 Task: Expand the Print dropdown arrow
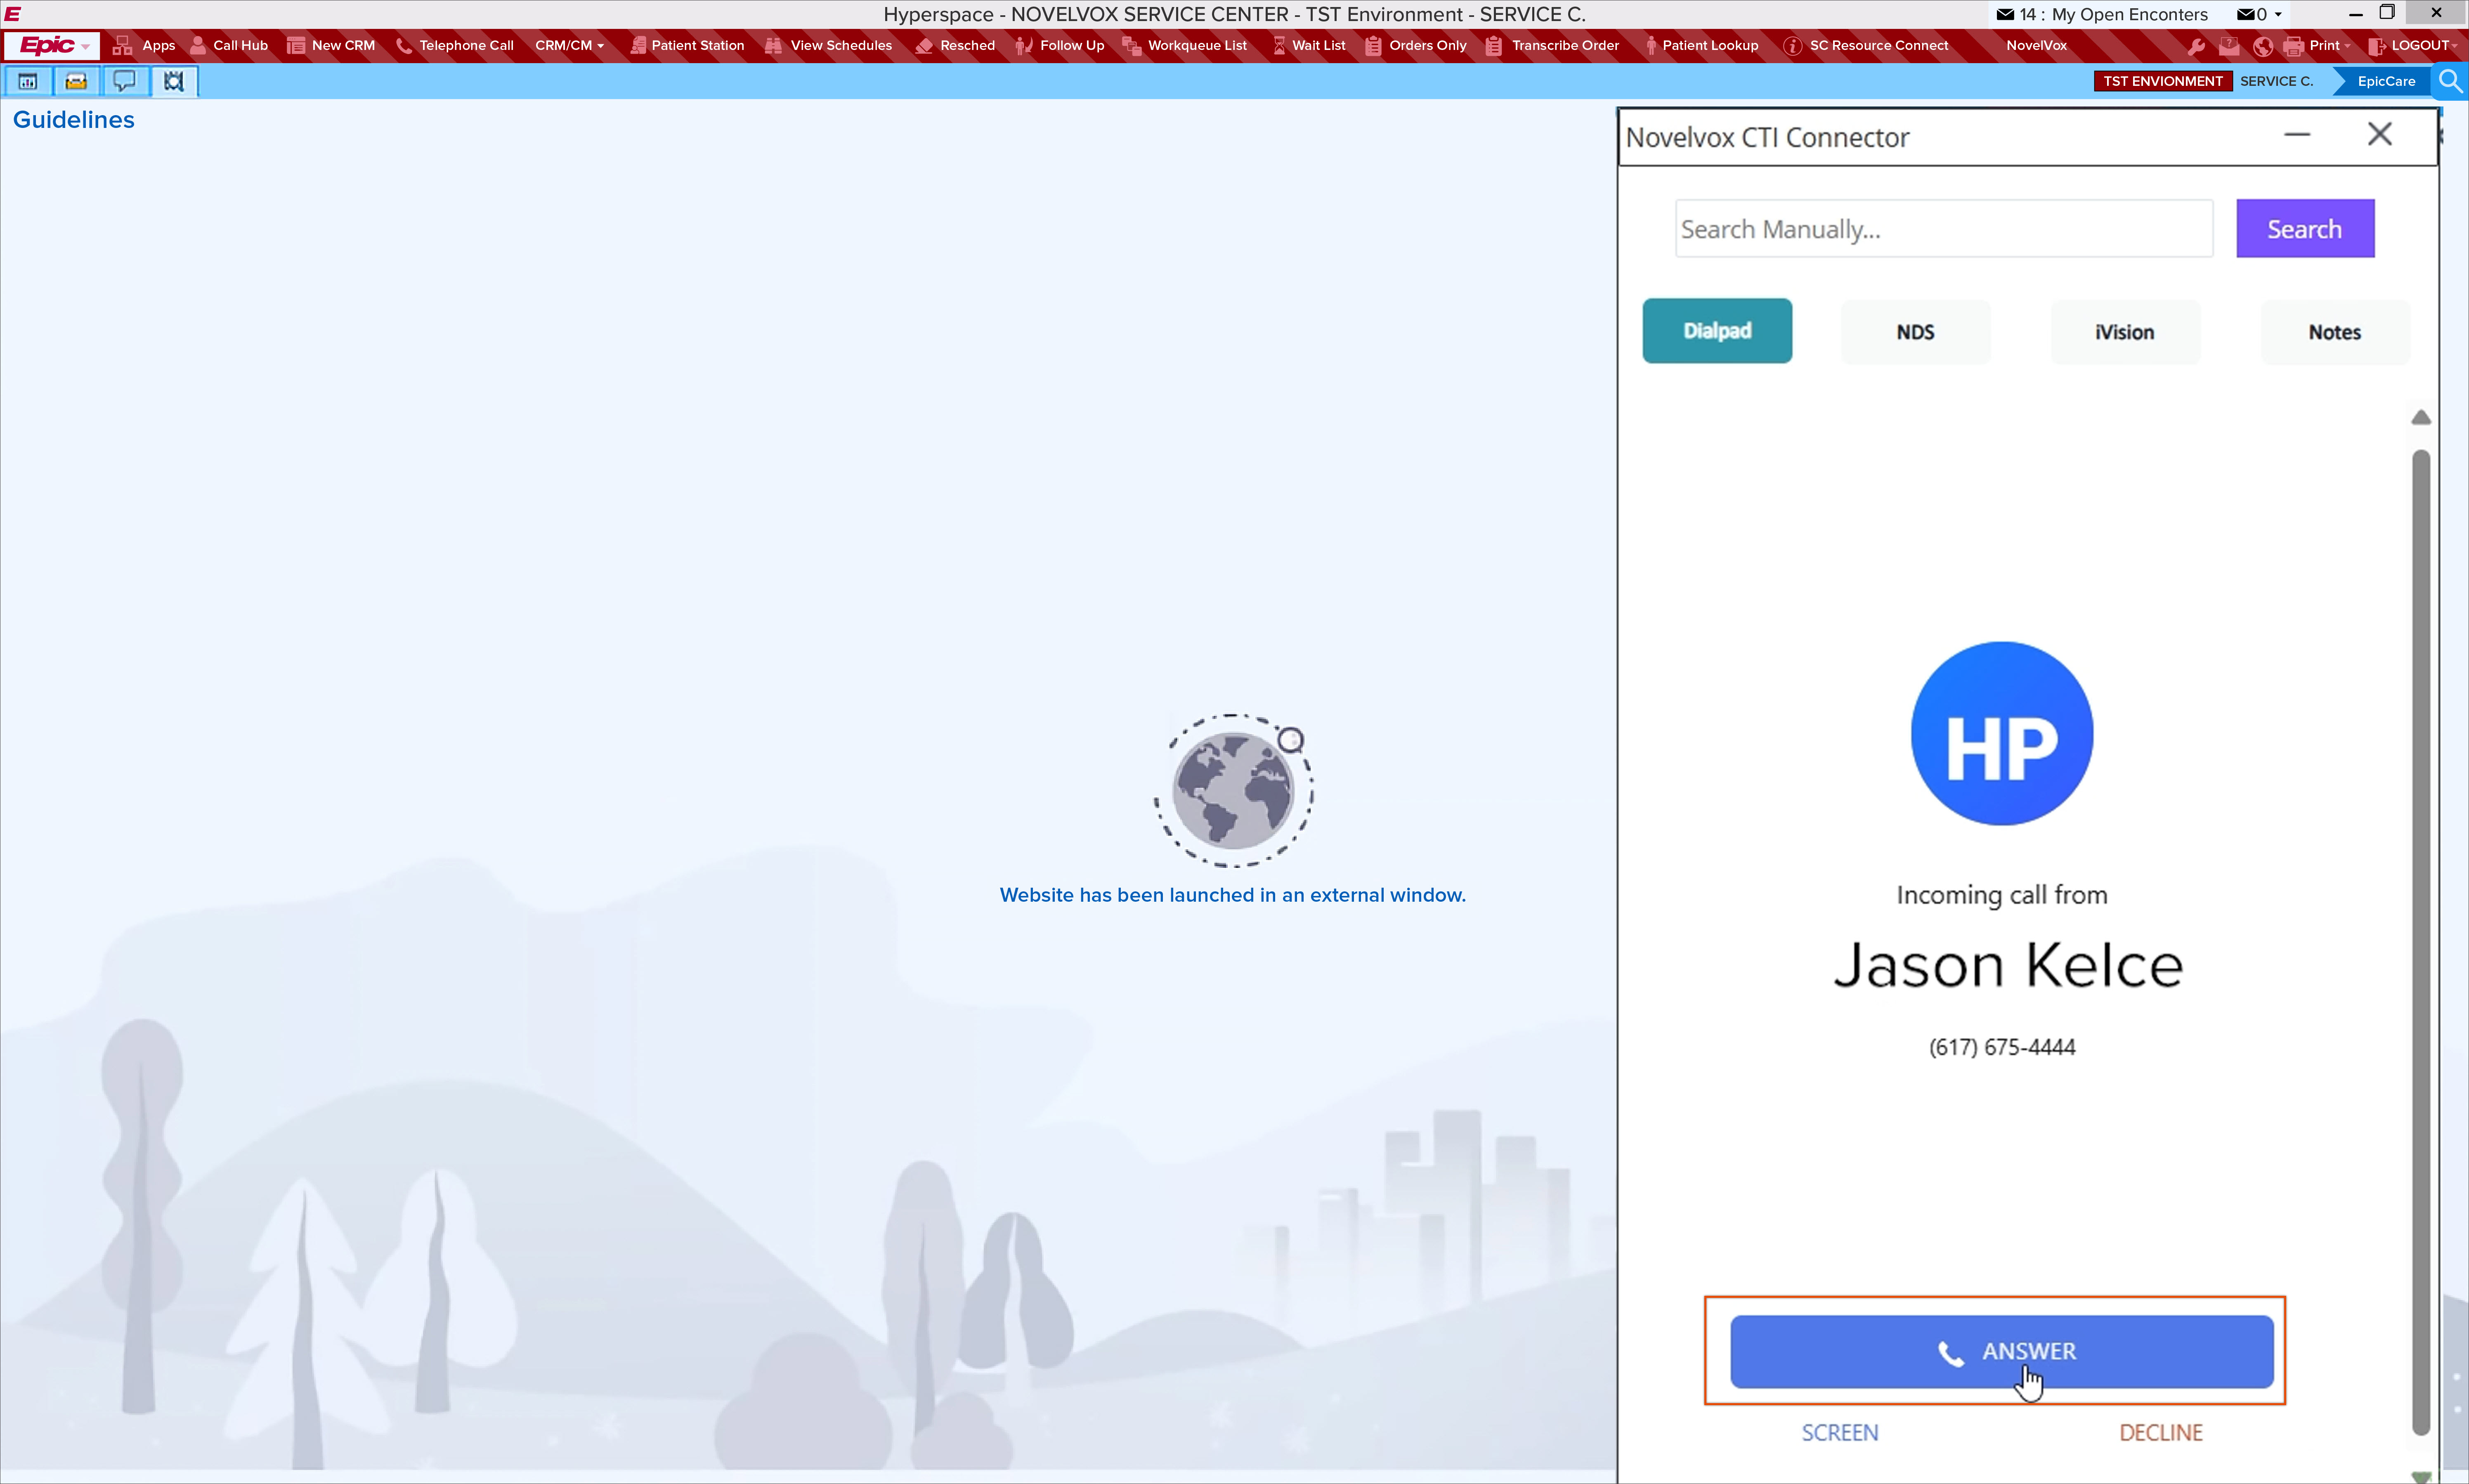click(x=2347, y=46)
